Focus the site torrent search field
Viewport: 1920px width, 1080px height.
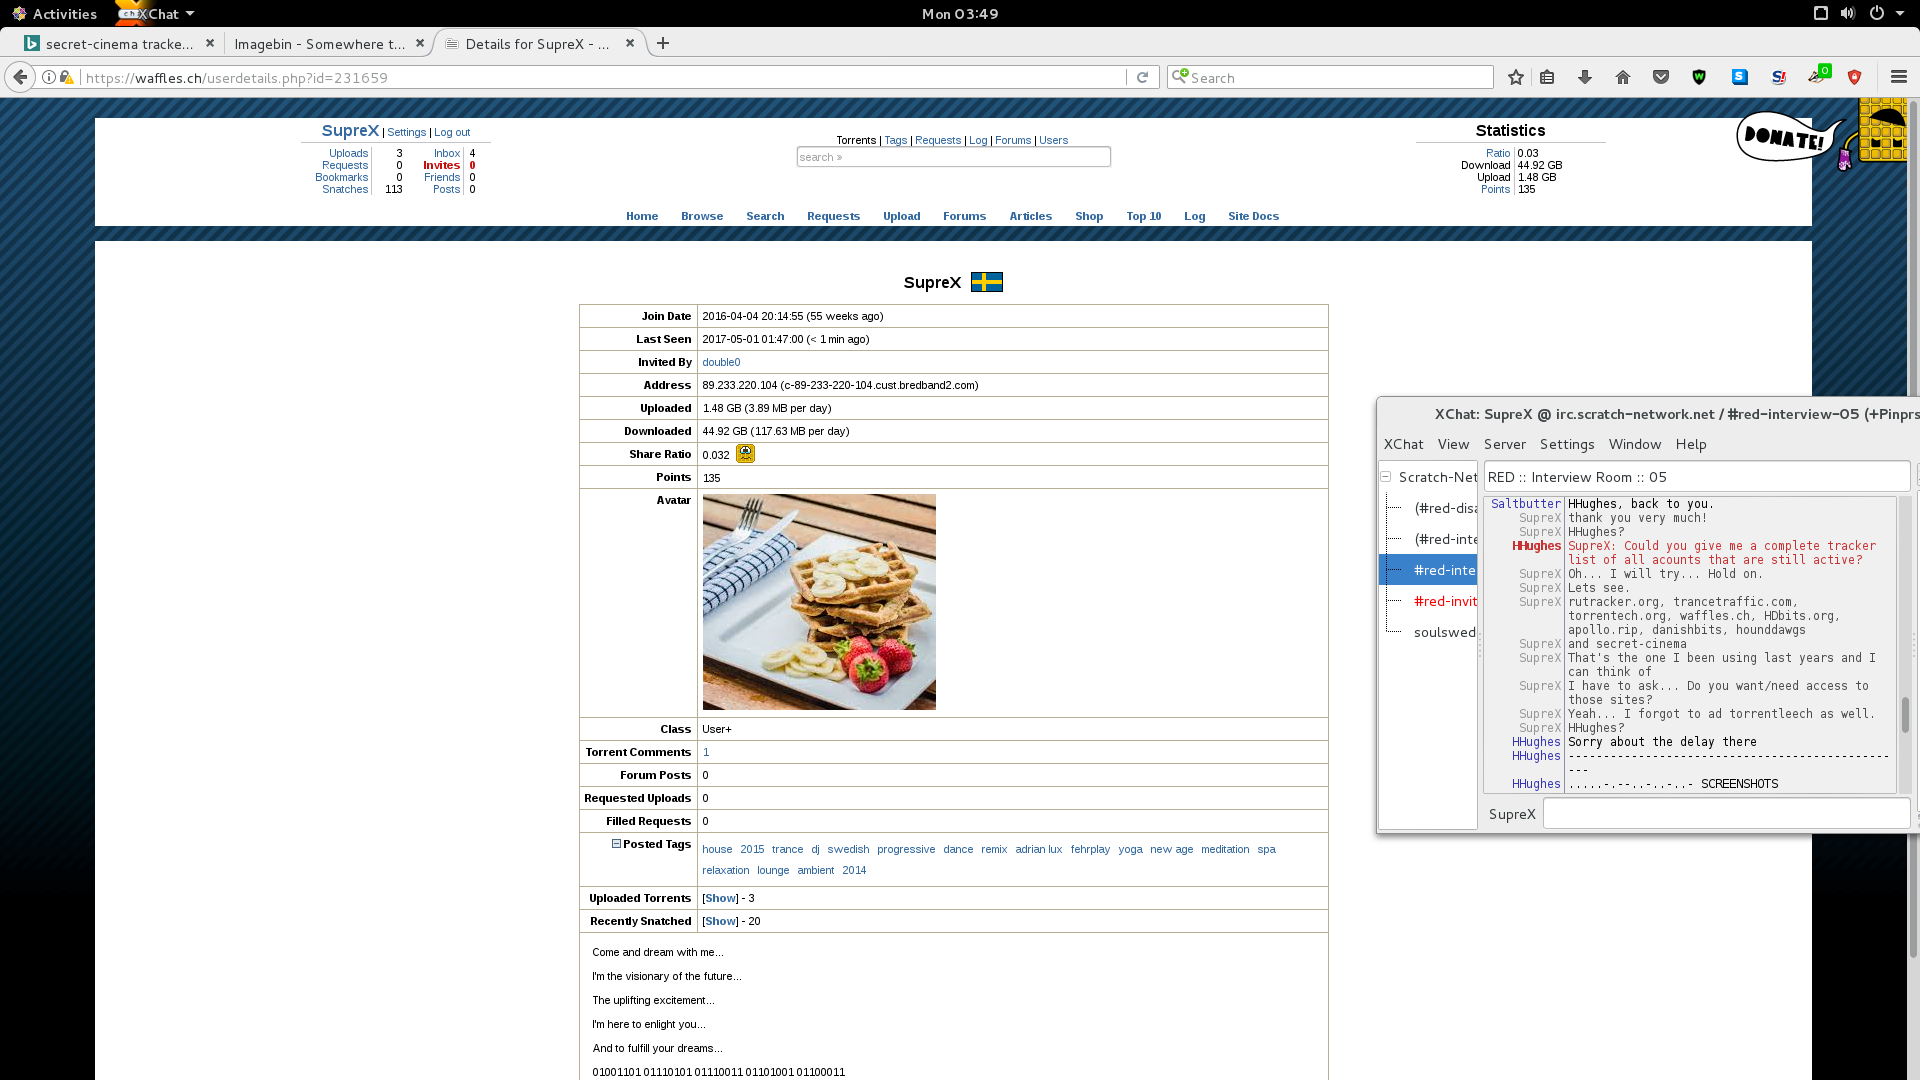[953, 157]
